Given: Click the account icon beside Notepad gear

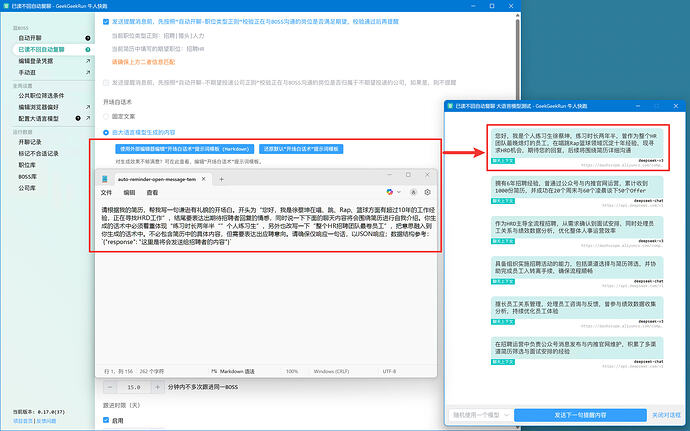Looking at the screenshot, I should [413, 192].
